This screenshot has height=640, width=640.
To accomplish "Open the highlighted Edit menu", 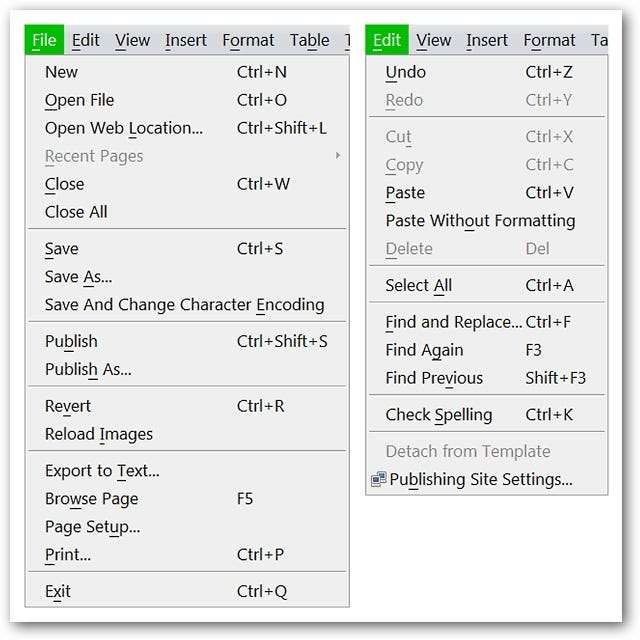I will coord(387,41).
